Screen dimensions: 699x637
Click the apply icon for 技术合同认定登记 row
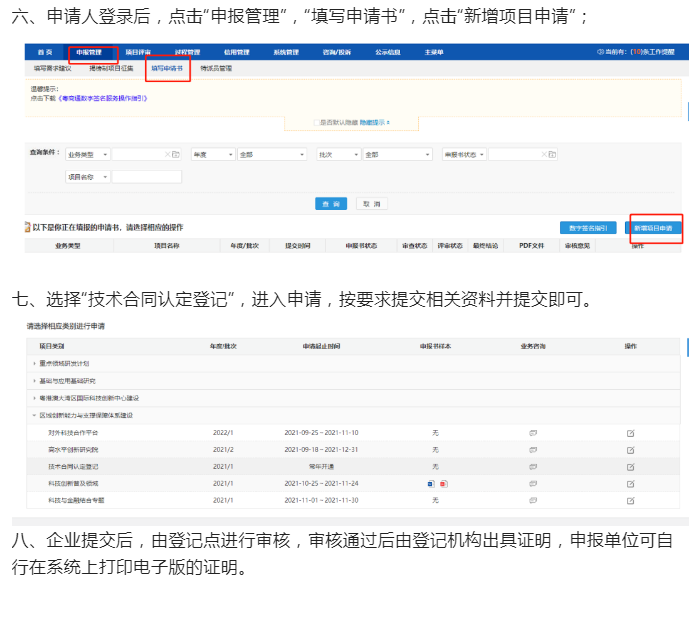(x=630, y=467)
